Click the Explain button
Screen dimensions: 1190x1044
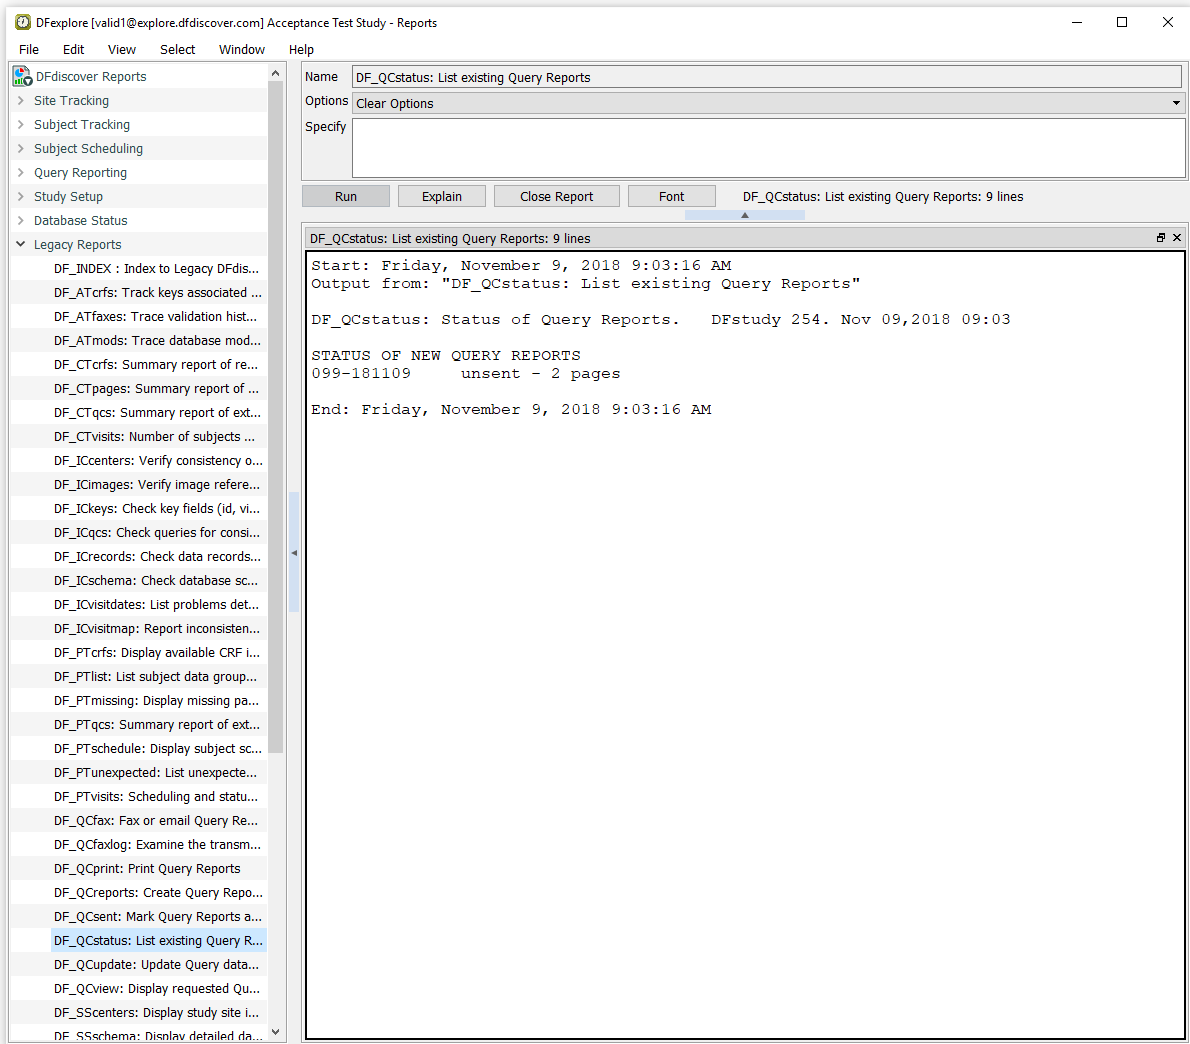pyautogui.click(x=441, y=196)
